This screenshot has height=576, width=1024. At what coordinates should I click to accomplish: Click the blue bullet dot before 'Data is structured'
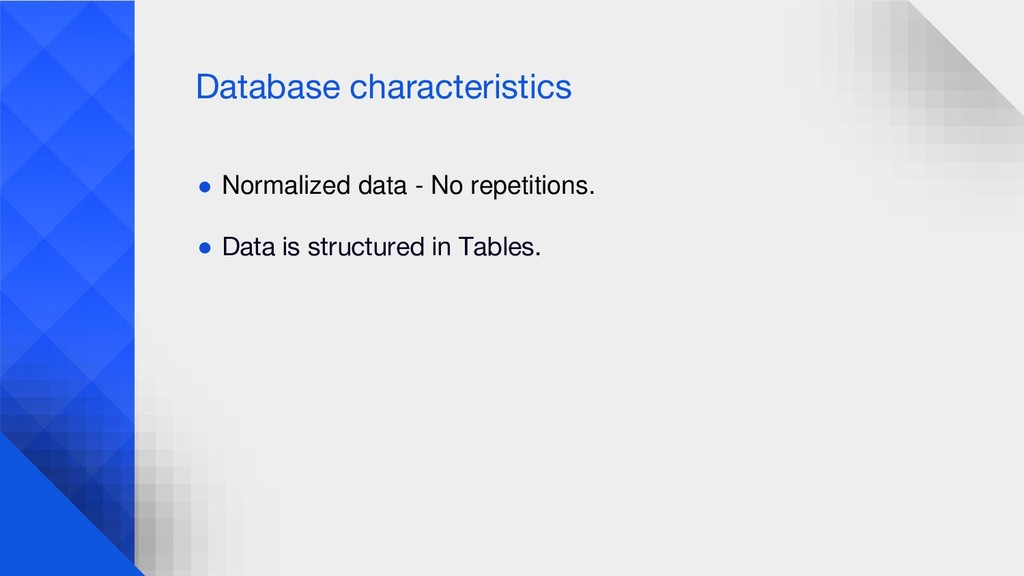(x=205, y=248)
